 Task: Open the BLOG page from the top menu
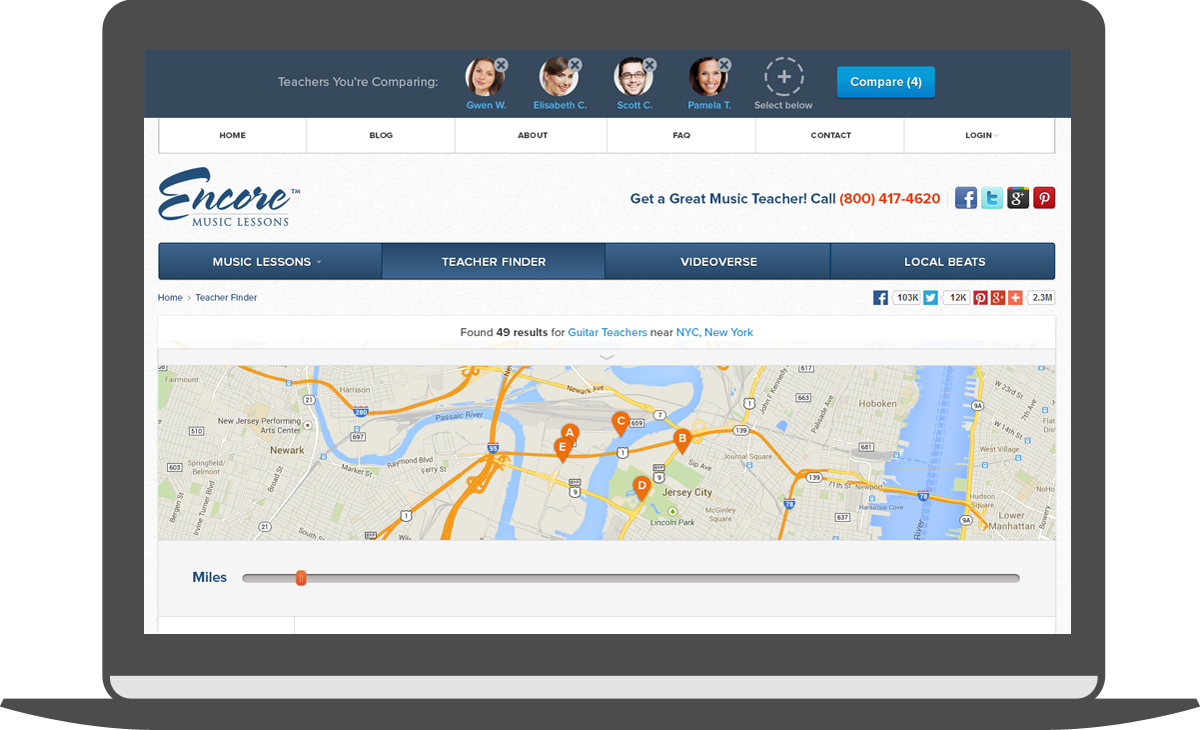[381, 135]
